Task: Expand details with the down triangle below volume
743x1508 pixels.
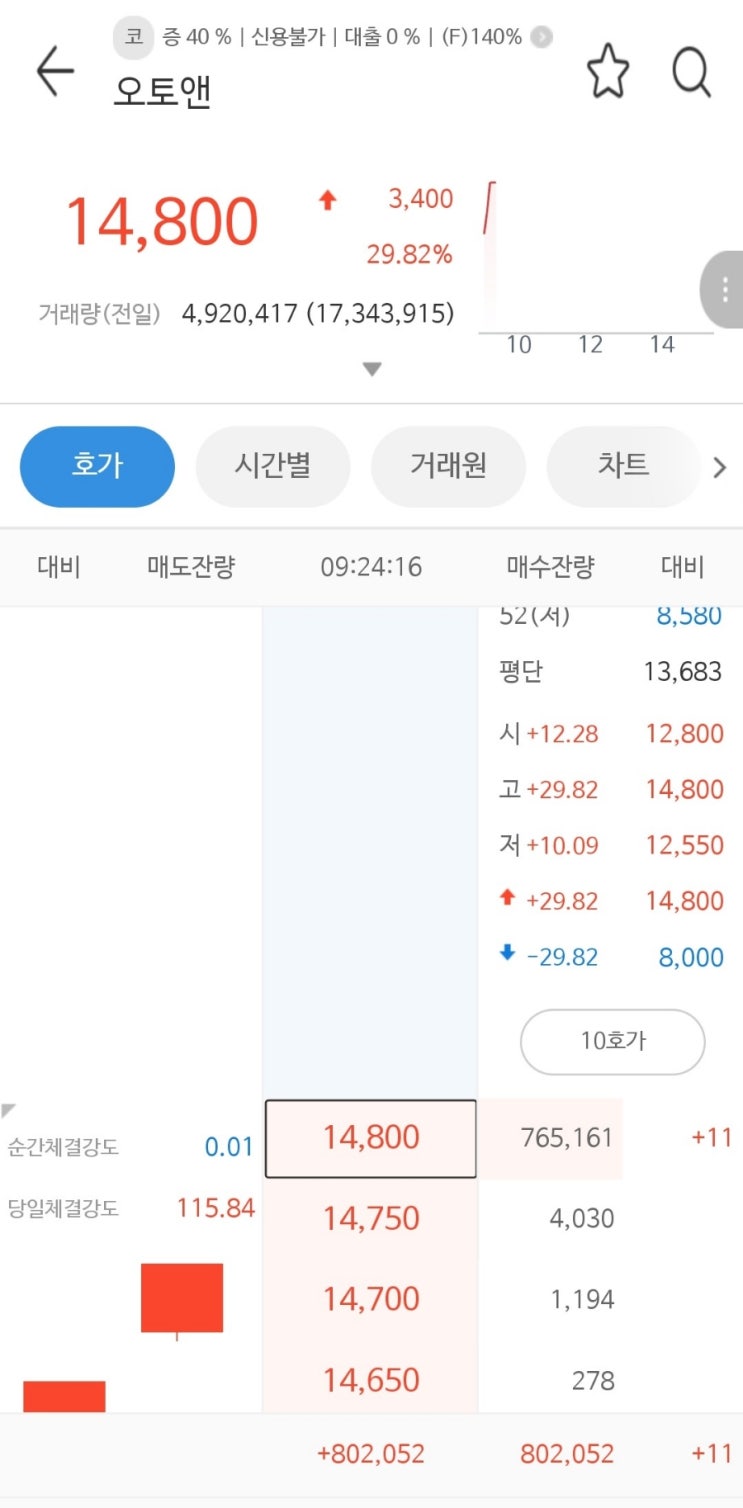Action: (372, 369)
